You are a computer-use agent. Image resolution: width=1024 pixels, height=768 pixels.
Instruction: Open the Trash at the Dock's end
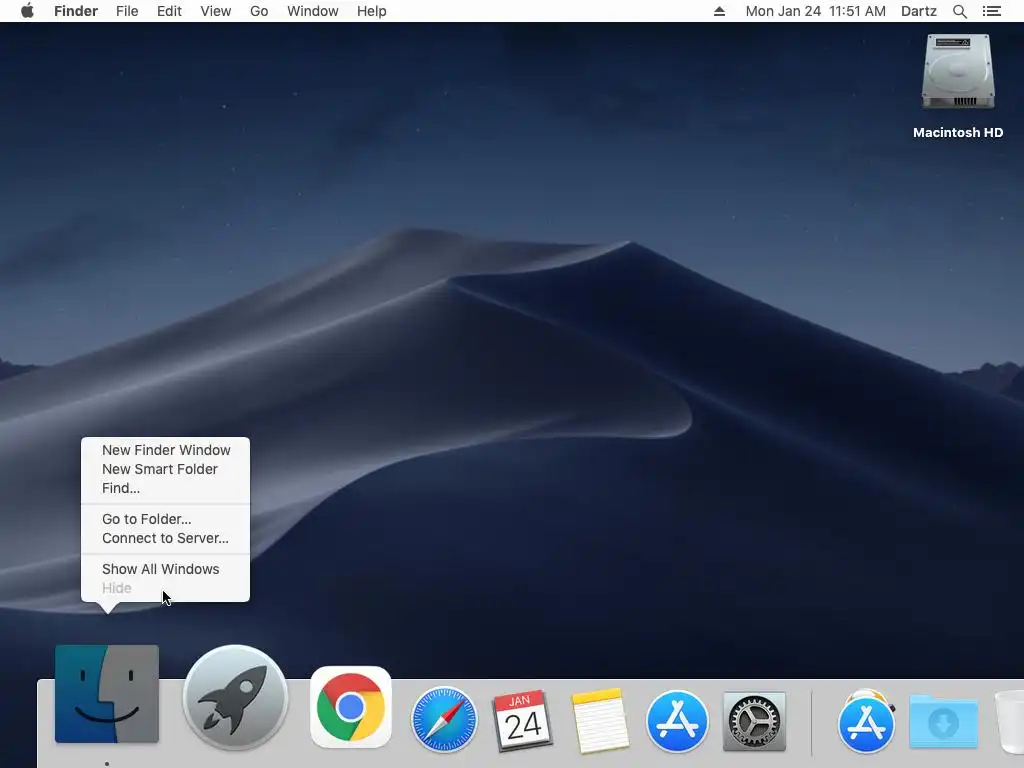point(1010,721)
